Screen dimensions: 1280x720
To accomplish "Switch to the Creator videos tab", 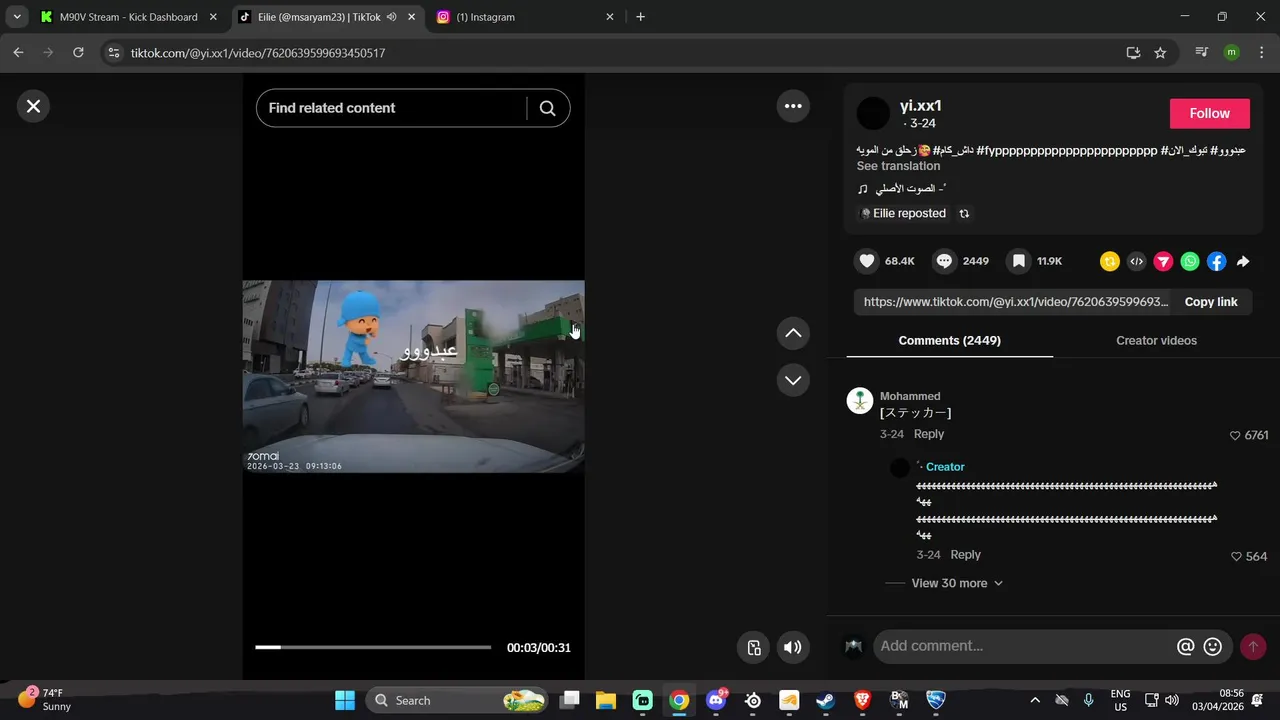I will pyautogui.click(x=1156, y=341).
